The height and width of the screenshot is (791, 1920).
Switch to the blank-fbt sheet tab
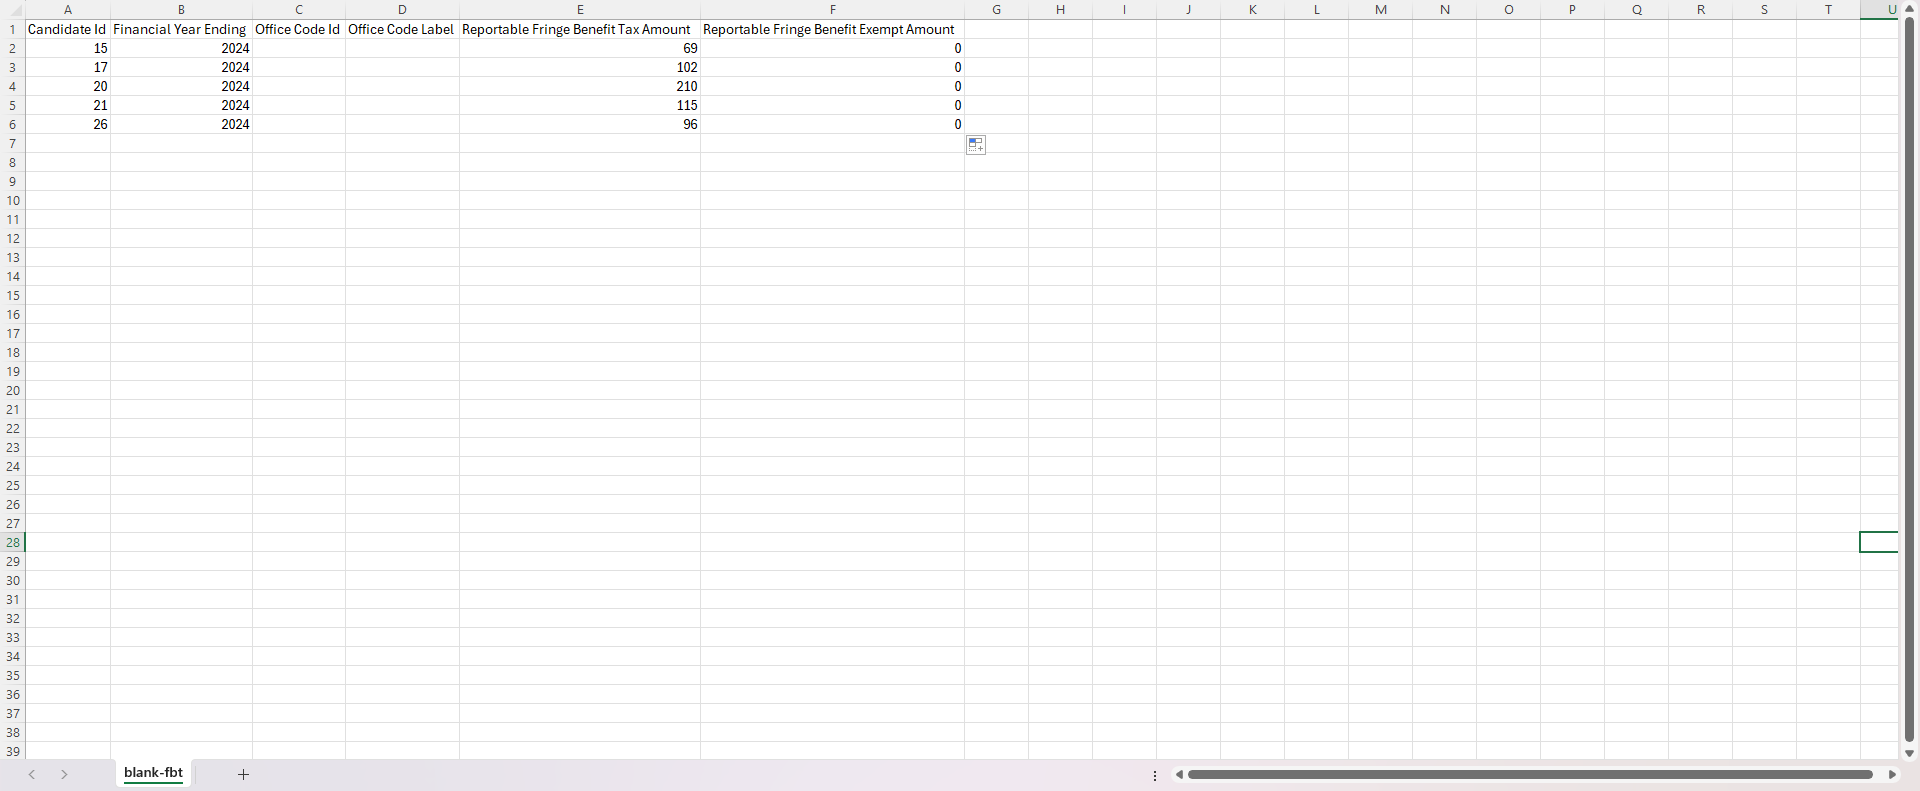point(153,773)
